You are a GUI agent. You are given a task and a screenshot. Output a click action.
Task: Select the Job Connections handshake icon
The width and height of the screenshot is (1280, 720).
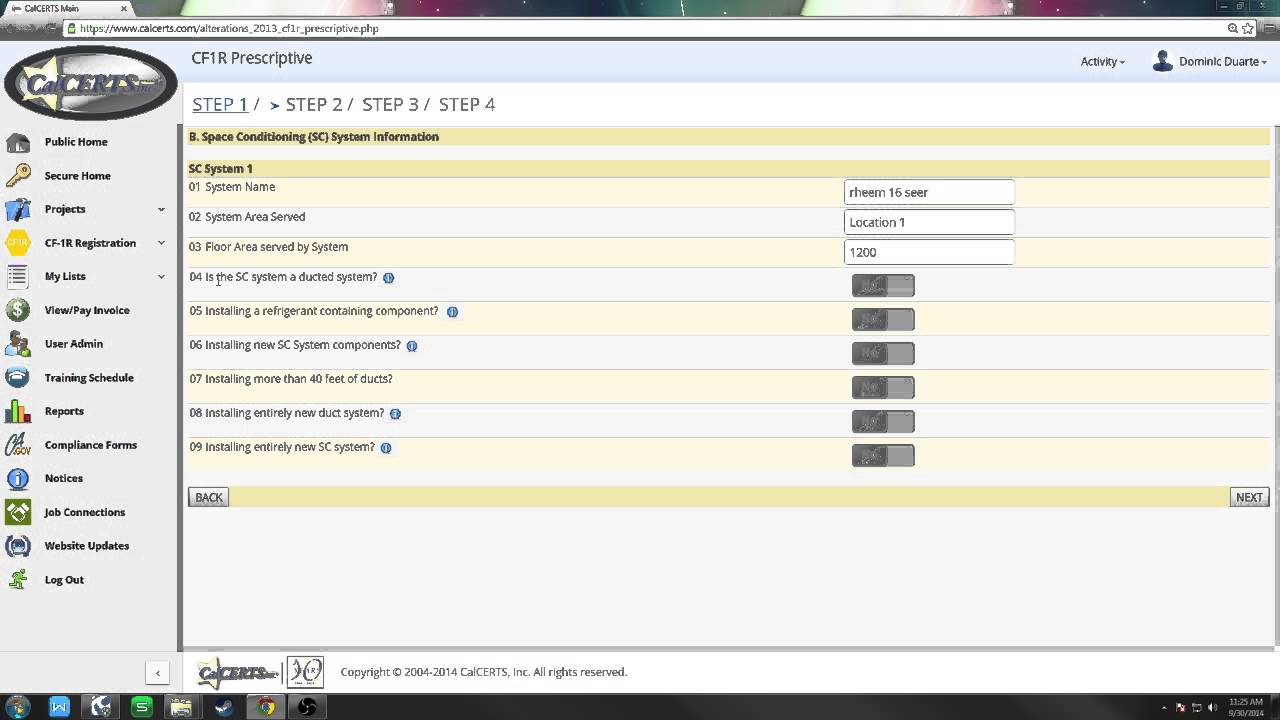click(x=18, y=512)
